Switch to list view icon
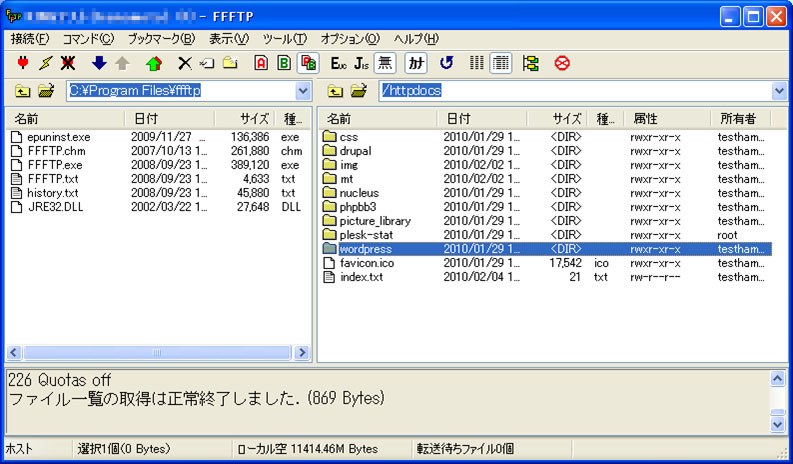 476,63
